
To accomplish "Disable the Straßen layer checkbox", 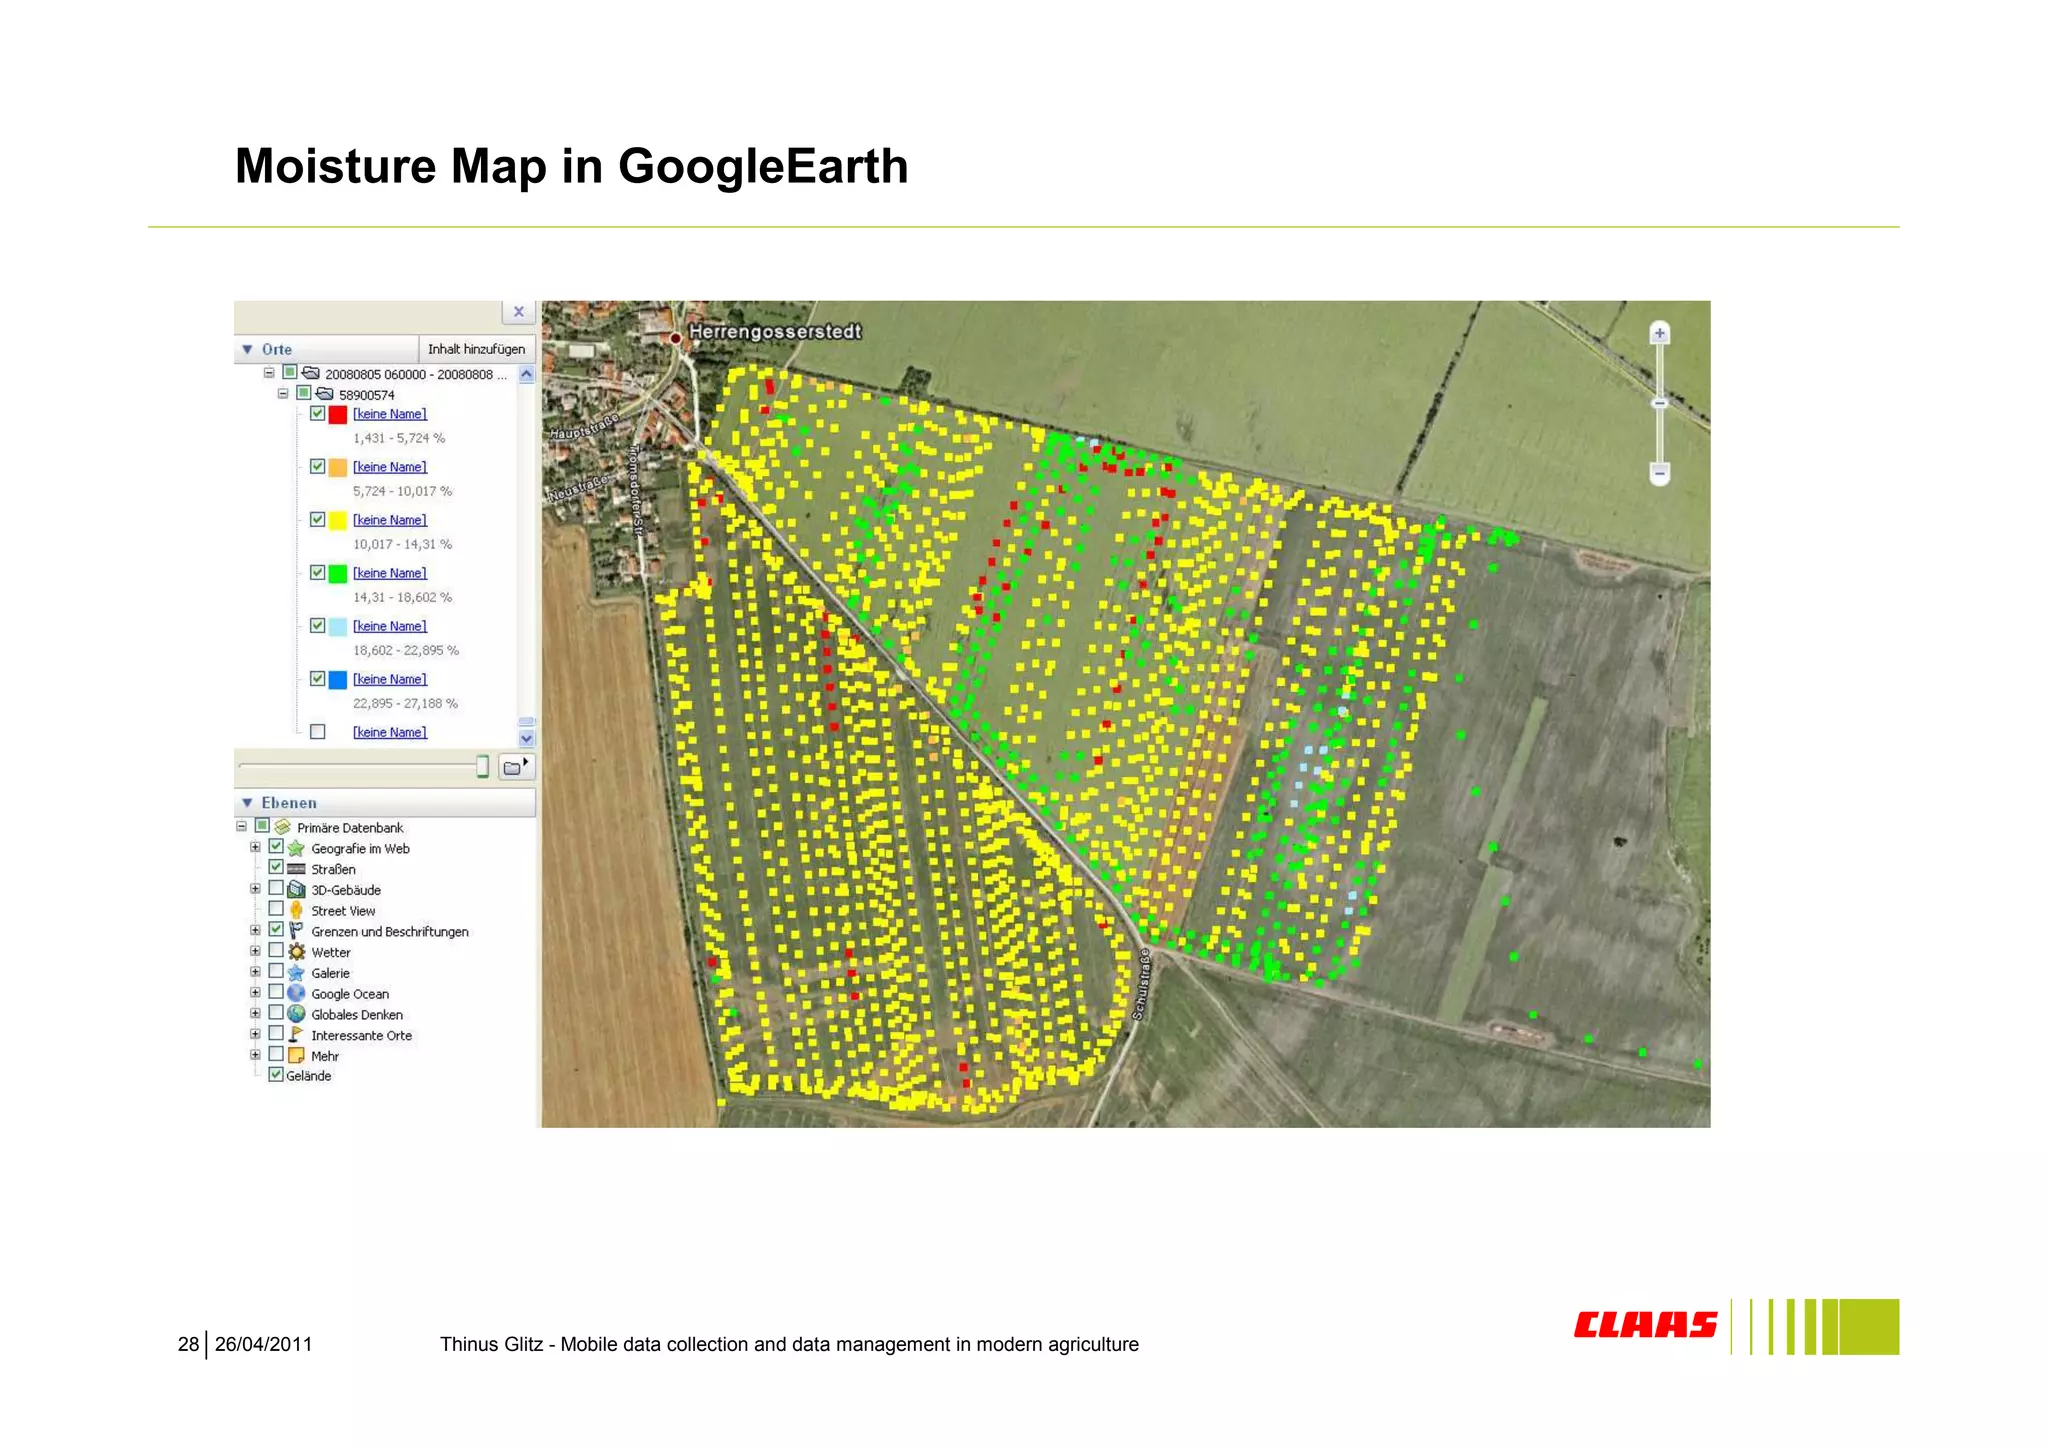I will 276,867.
